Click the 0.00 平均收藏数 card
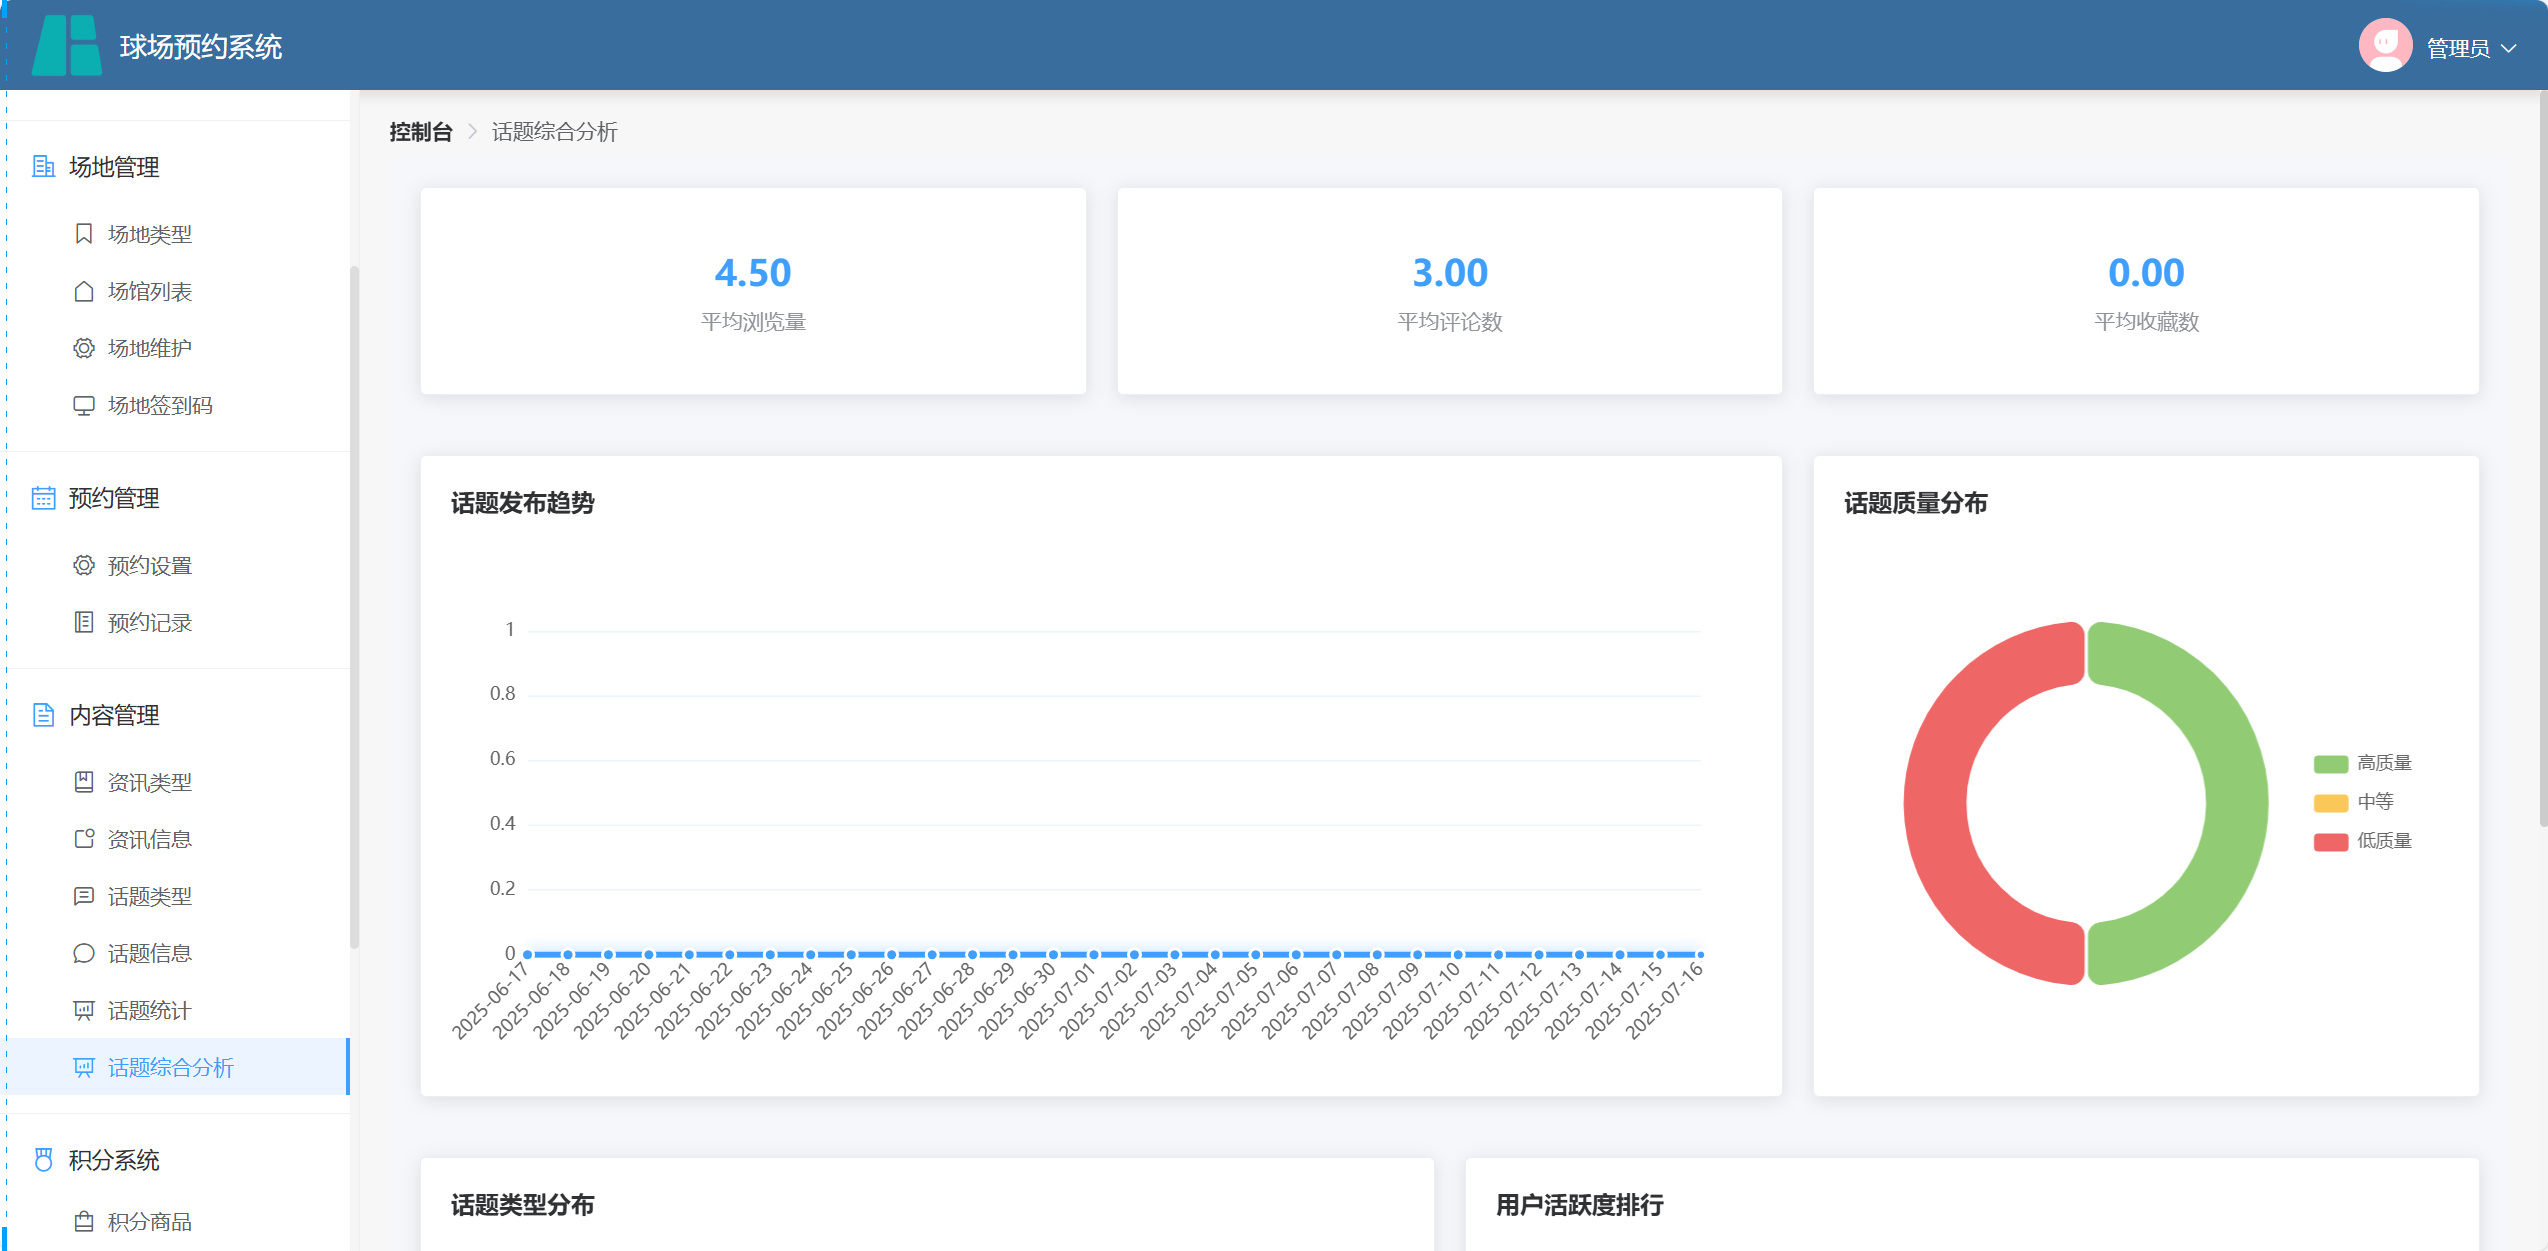Screen dimensions: 2548x1251 click(2146, 291)
